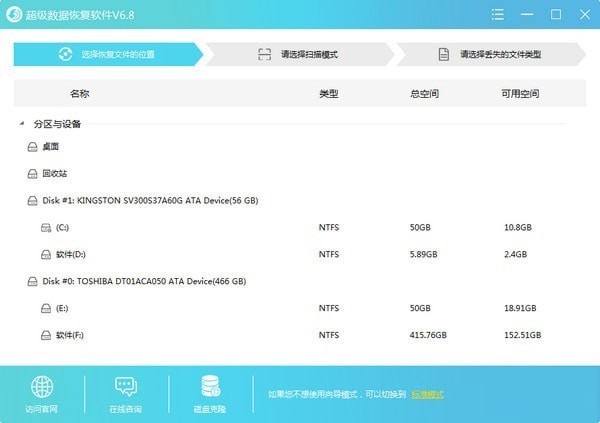The image size is (600, 423).
Task: Click the scan frame icon in second step
Action: 264,54
